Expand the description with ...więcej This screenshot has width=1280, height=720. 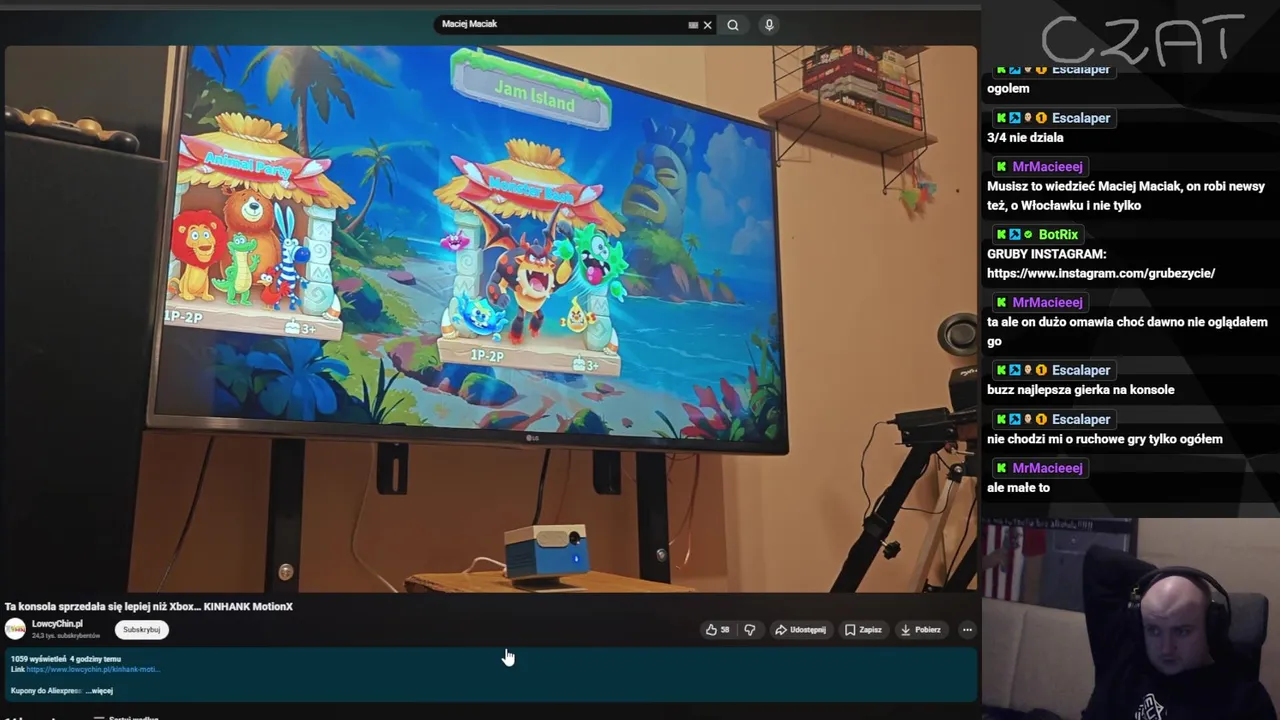[x=99, y=691]
